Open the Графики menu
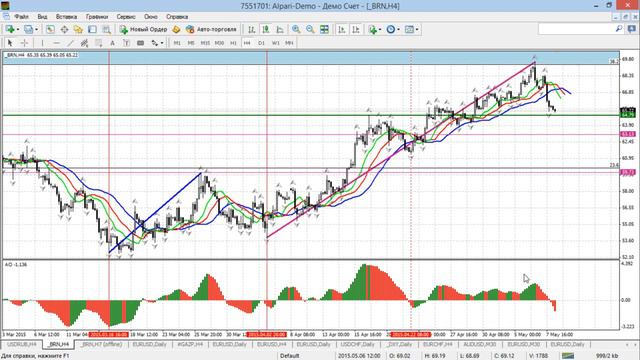Screen dimensions: 640x360 pyautogui.click(x=97, y=17)
